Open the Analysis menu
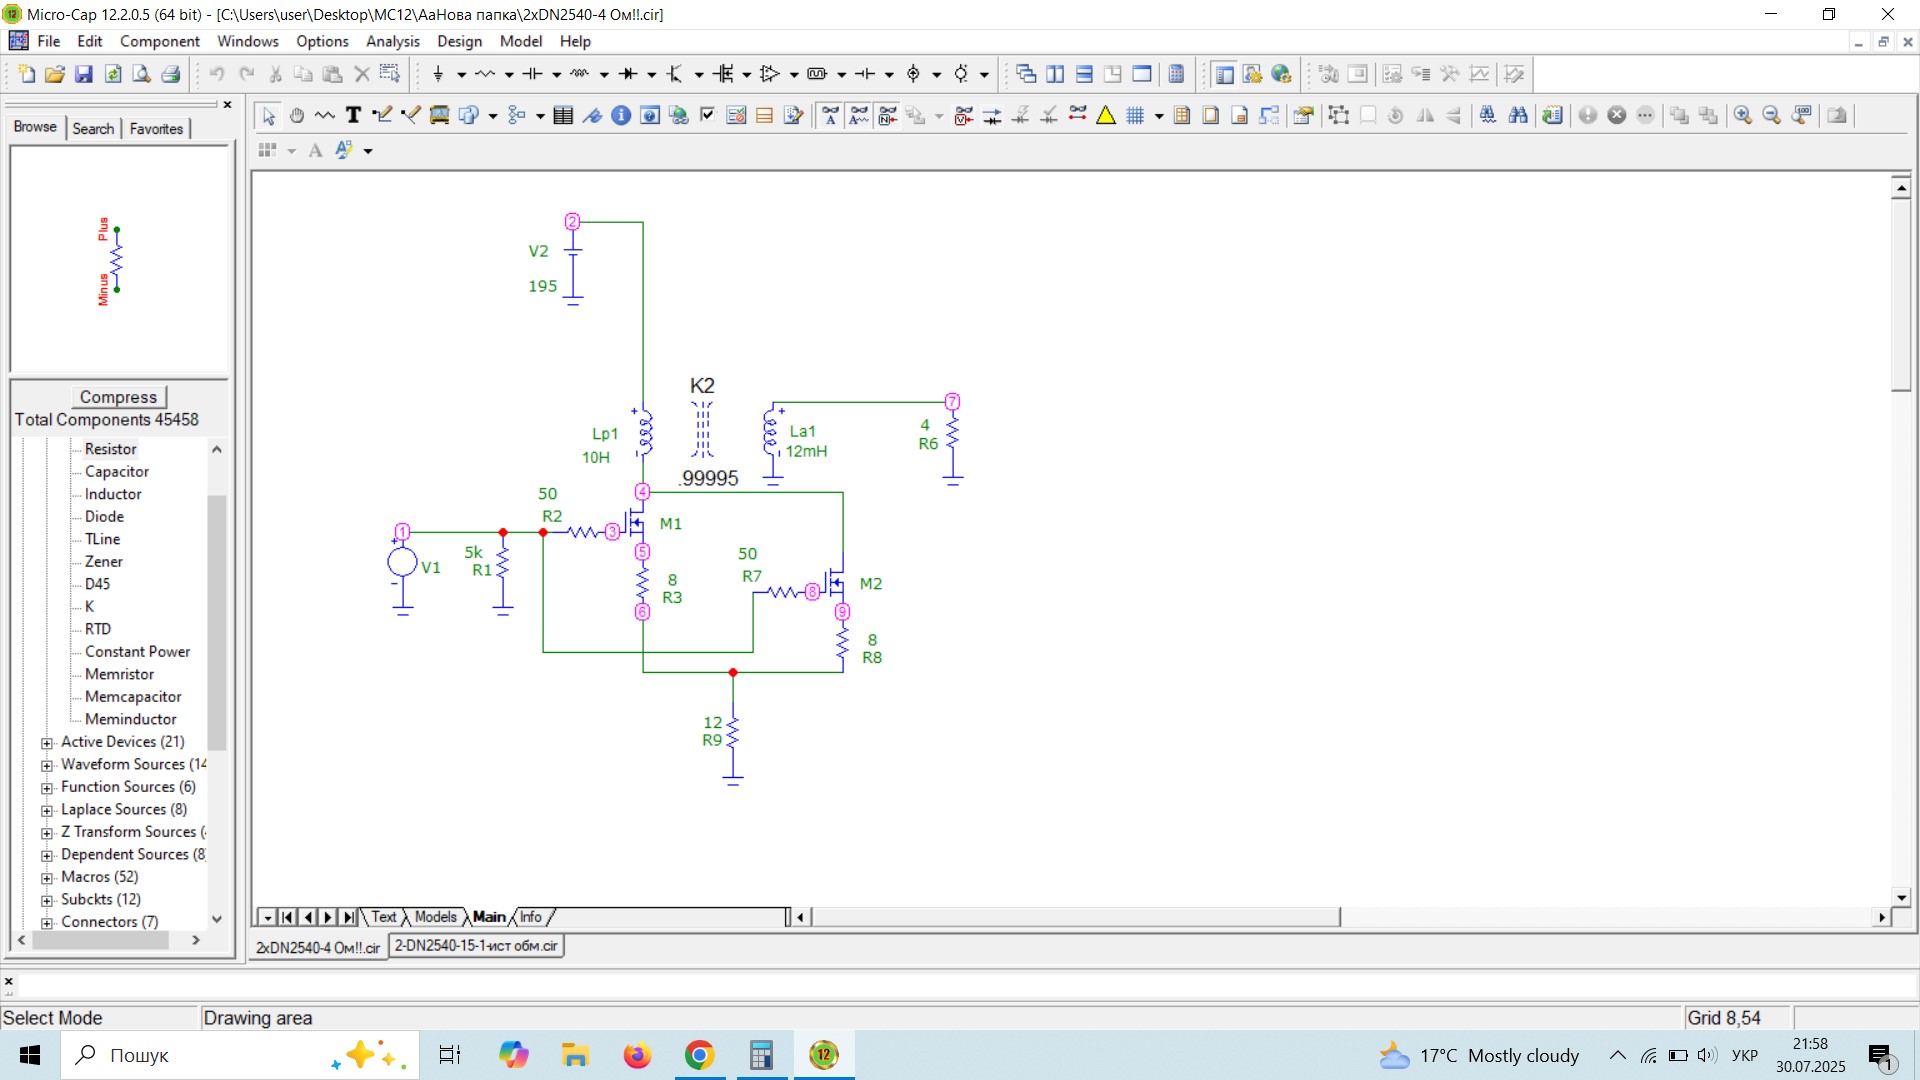1920x1080 pixels. 392,41
